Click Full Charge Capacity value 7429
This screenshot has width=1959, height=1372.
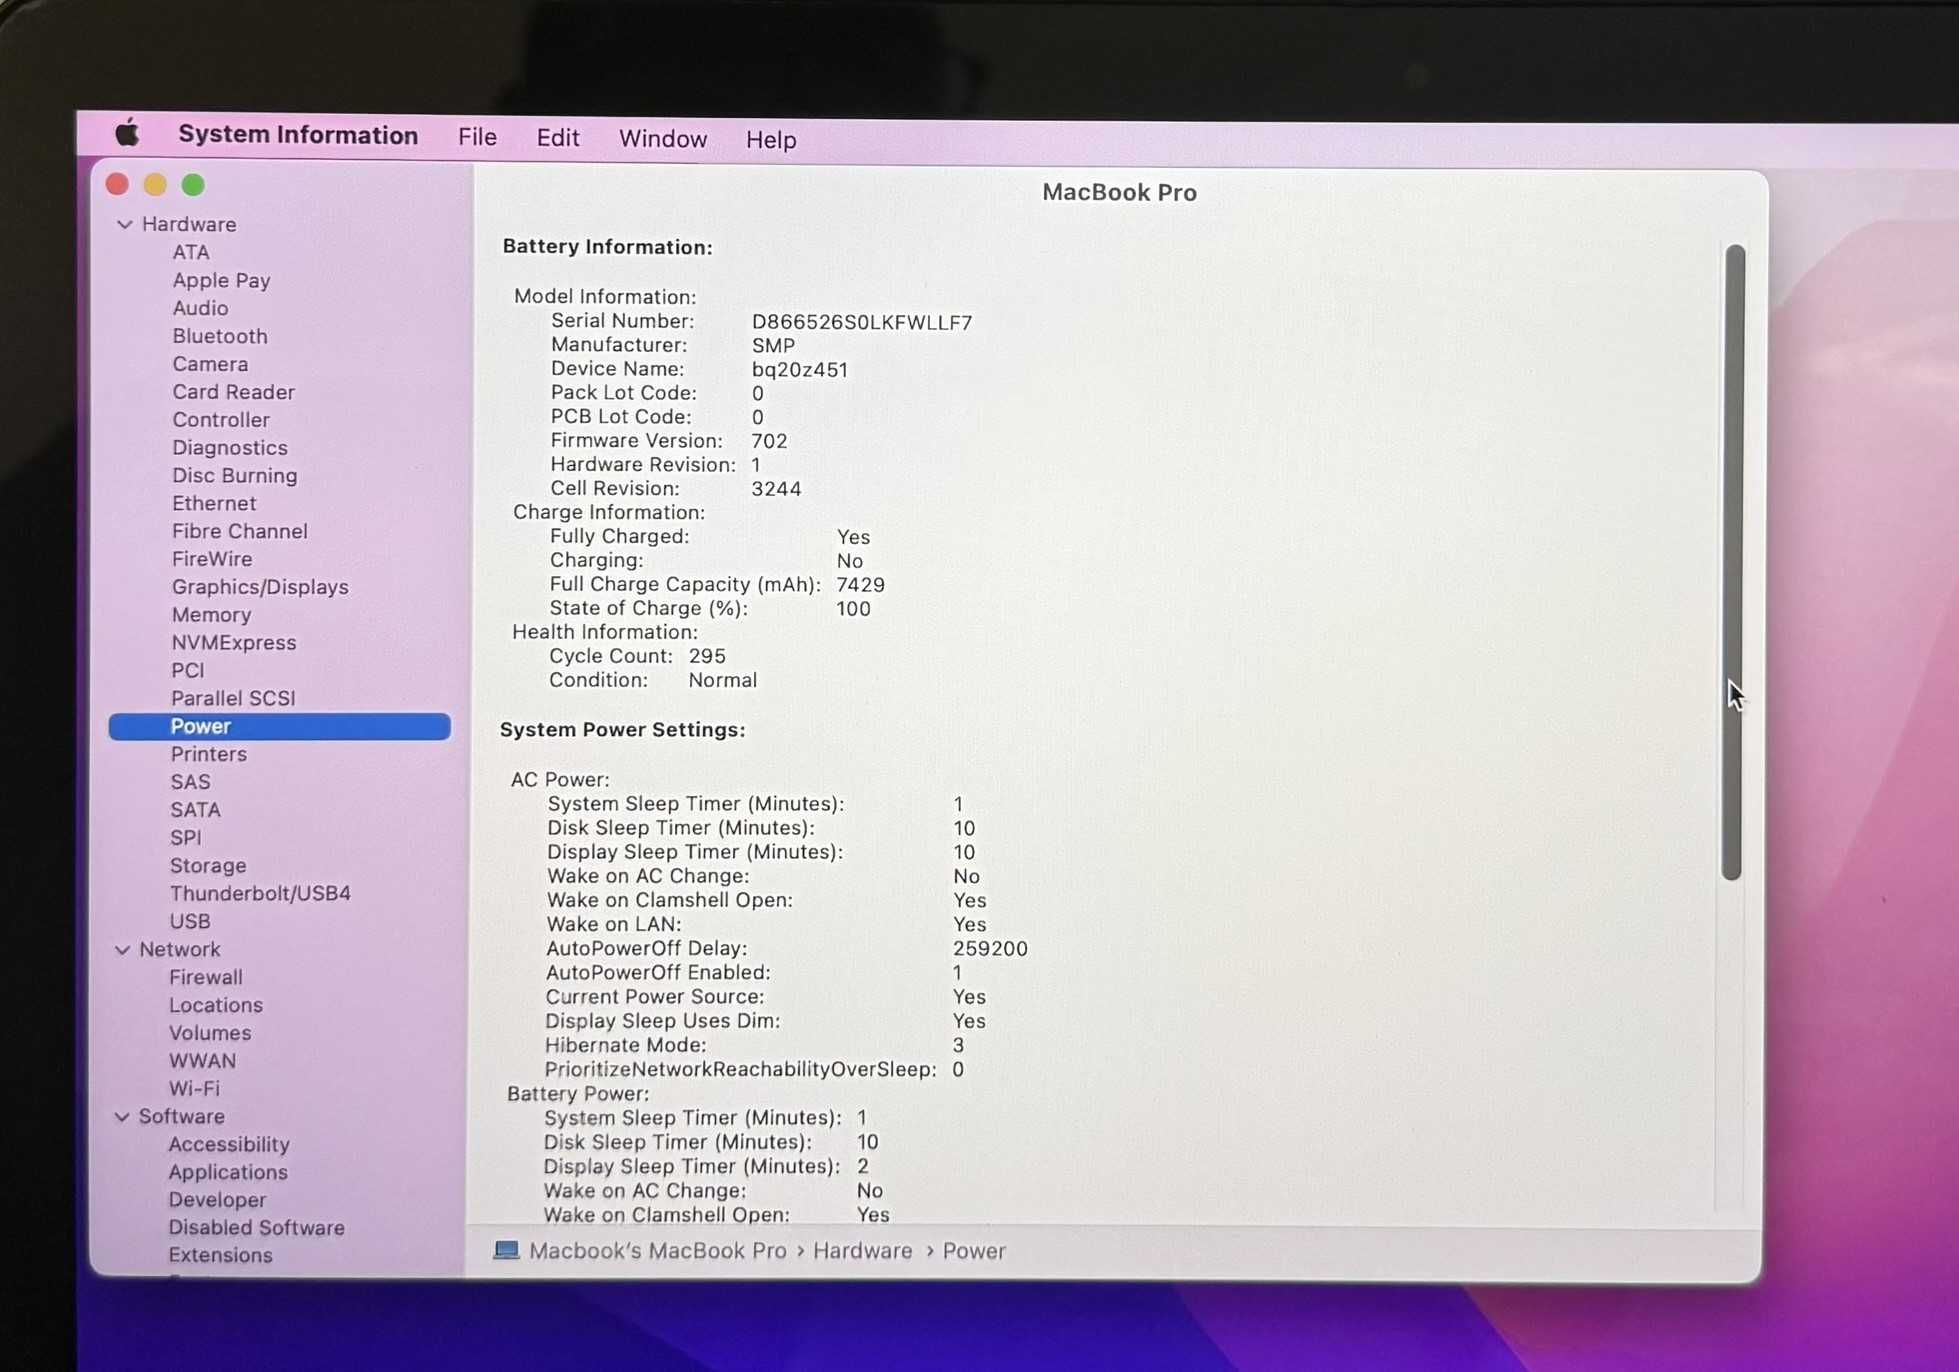[860, 585]
